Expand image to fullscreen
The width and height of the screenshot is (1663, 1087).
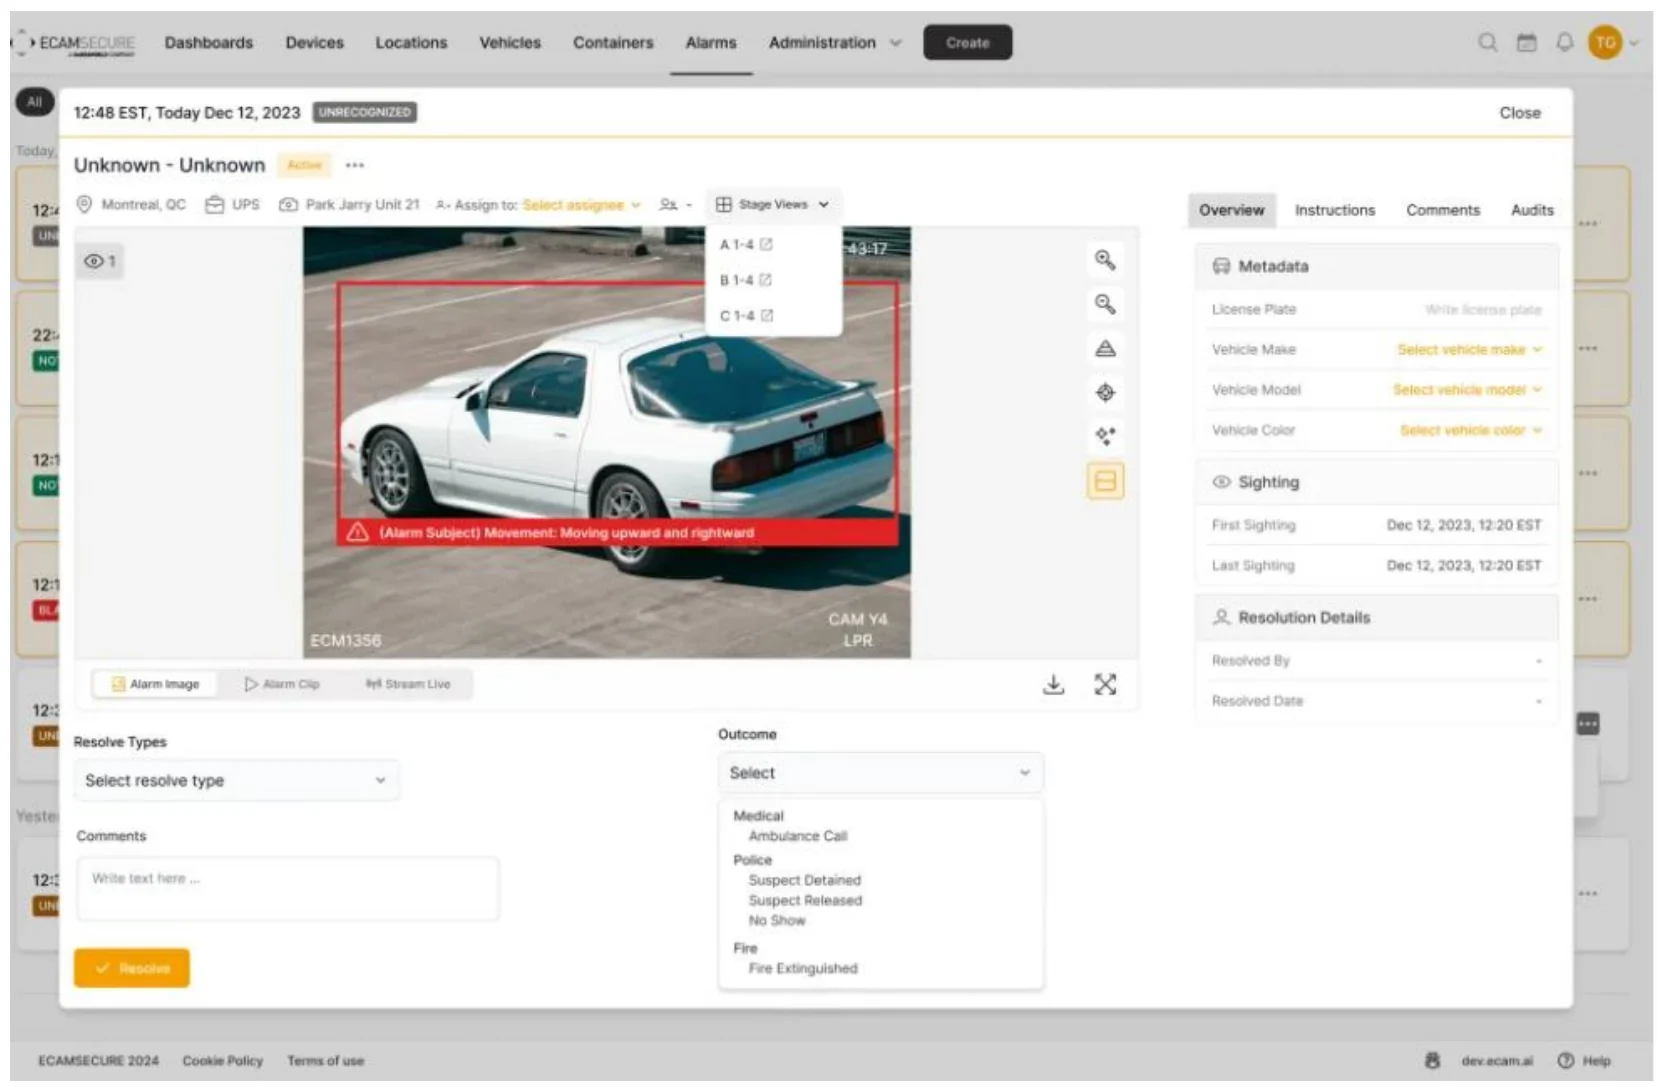(1105, 684)
